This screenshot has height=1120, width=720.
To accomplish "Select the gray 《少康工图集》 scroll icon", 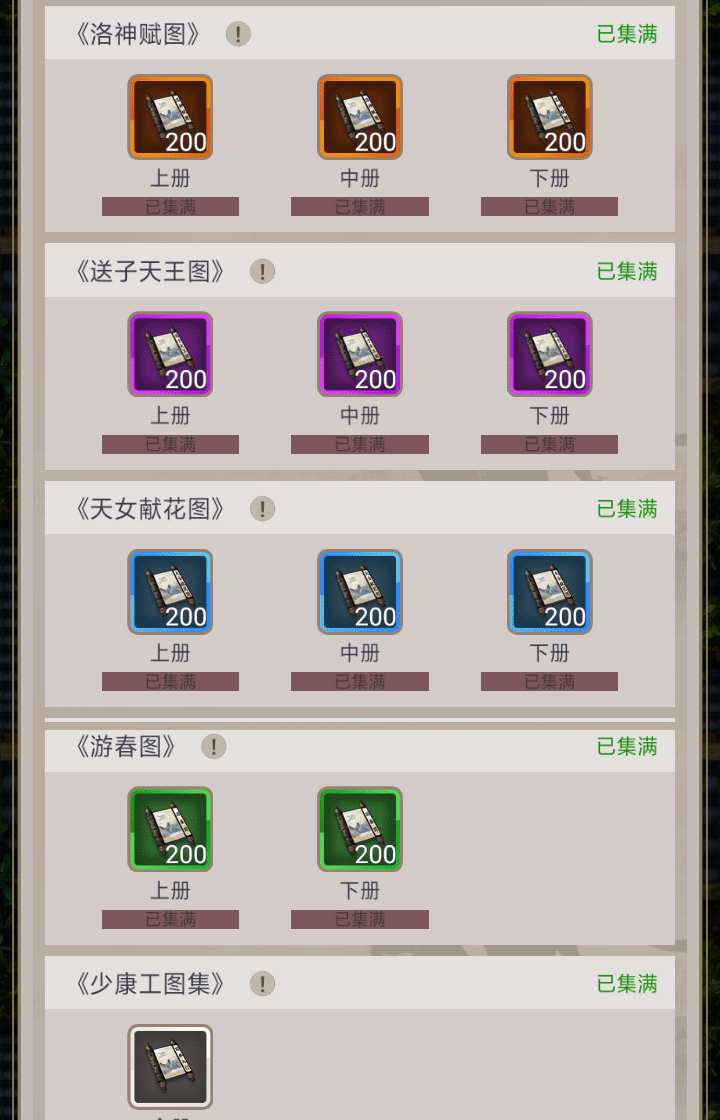I will coord(170,1067).
